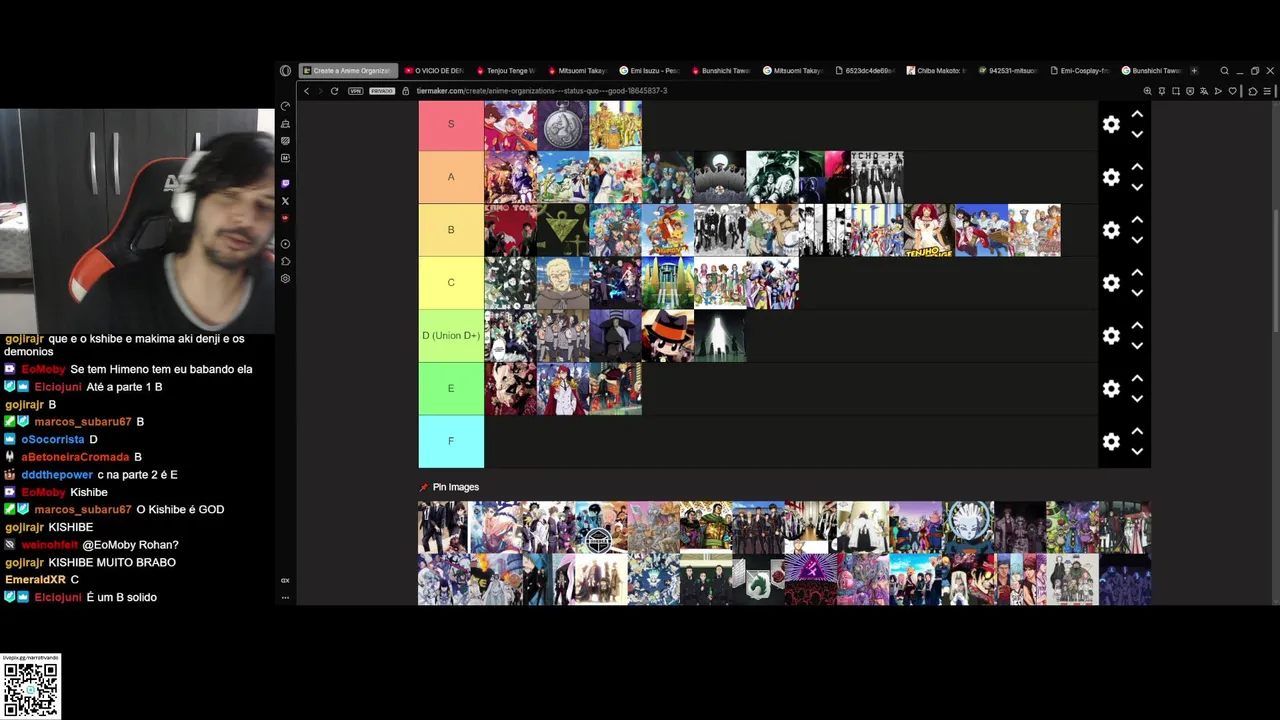1280x720 pixels.
Task: Select the pocket watch image in S tier
Action: 563,125
